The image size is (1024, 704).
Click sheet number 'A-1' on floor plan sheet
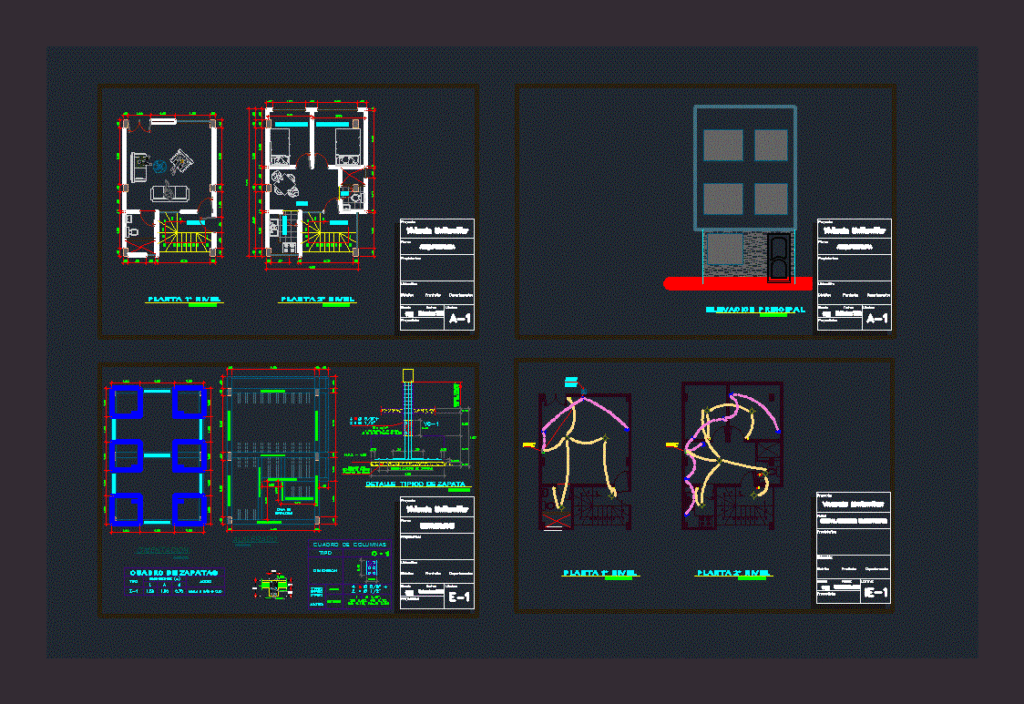coord(459,319)
